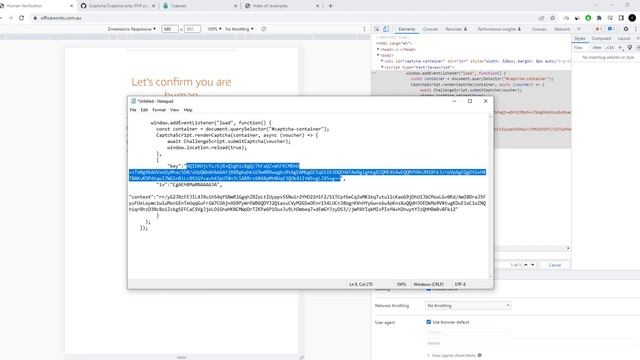Bookmark this page with star icon
This screenshot has width=640, height=360.
pyautogui.click(x=553, y=18)
